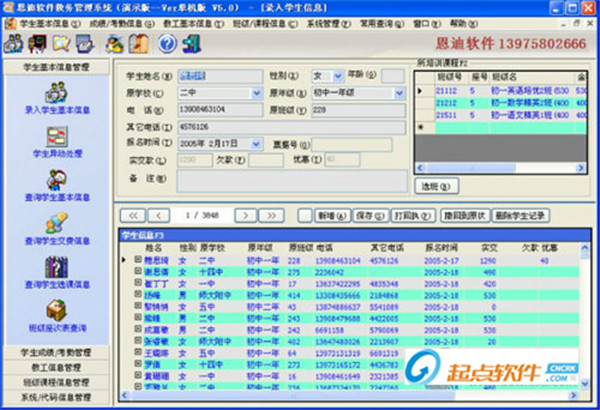
Task: Click the 新增 button
Action: point(332,216)
